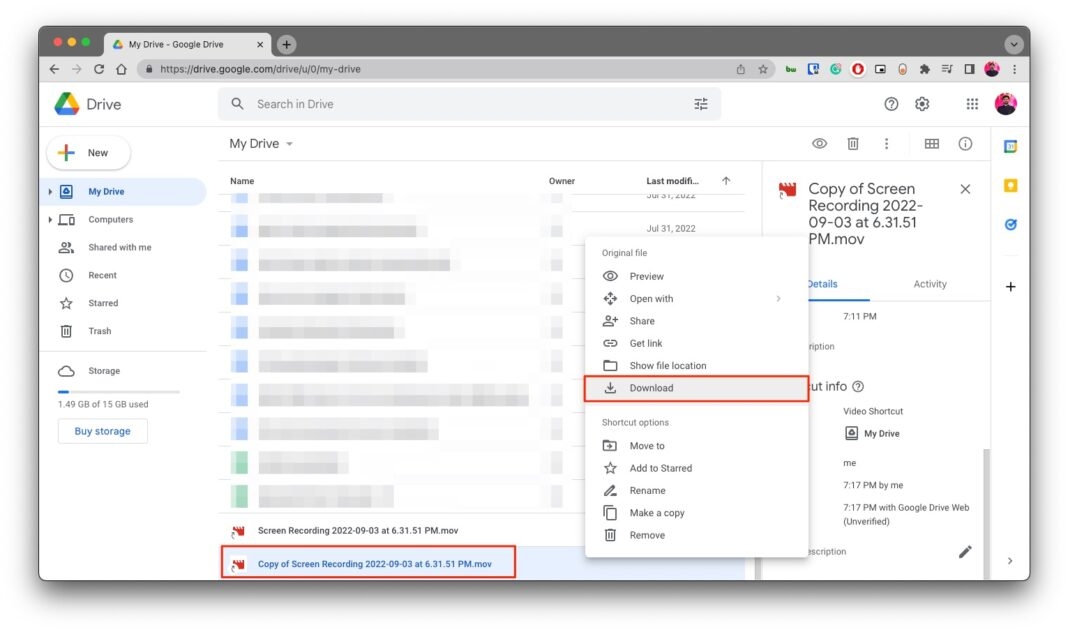Switch to the Activity tab
Screen dimensions: 1068x632
[929, 284]
